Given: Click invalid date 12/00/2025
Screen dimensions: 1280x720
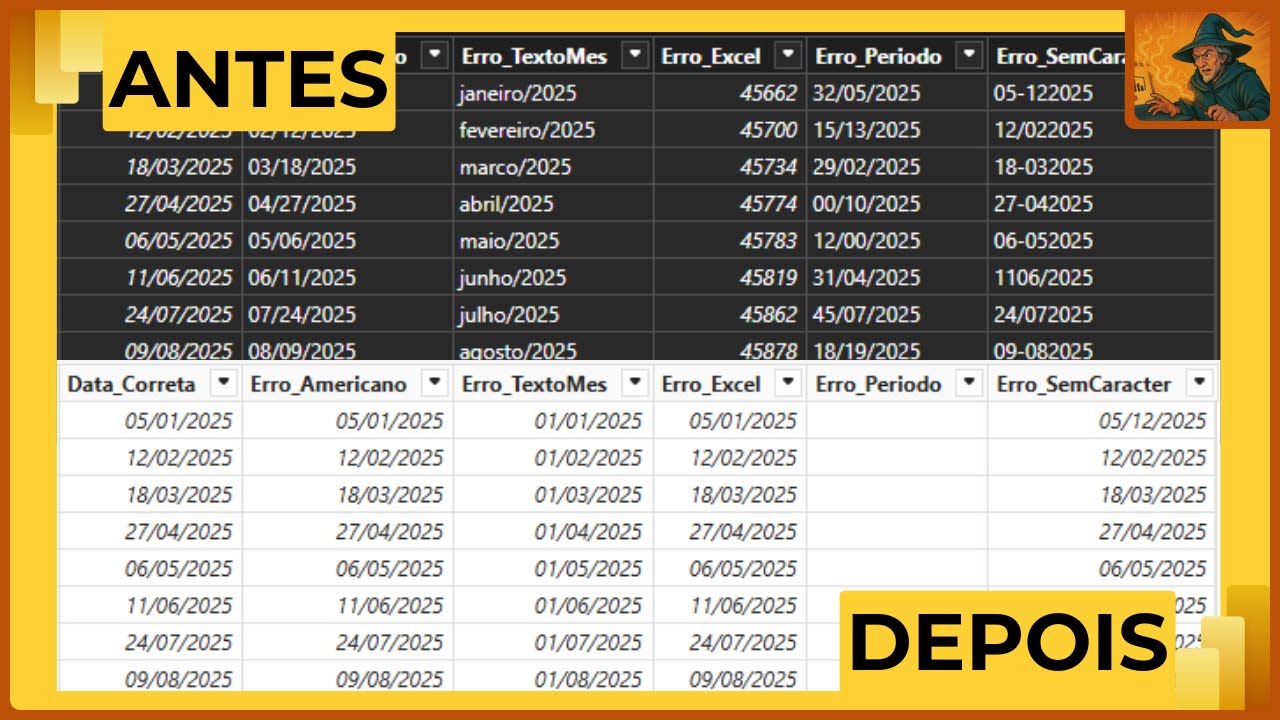Looking at the screenshot, I should coord(868,241).
